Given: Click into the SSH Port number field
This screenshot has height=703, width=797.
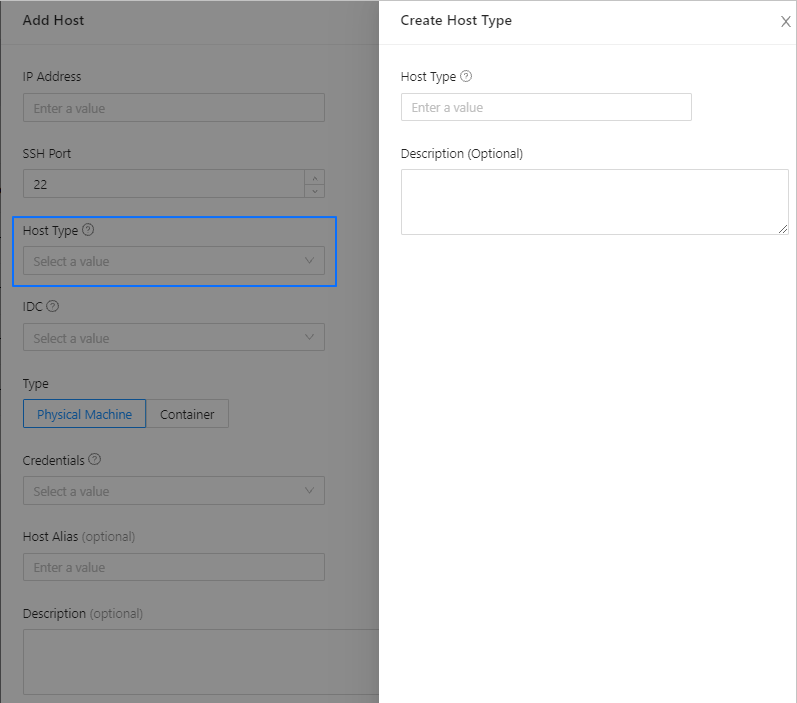Looking at the screenshot, I should [x=163, y=184].
